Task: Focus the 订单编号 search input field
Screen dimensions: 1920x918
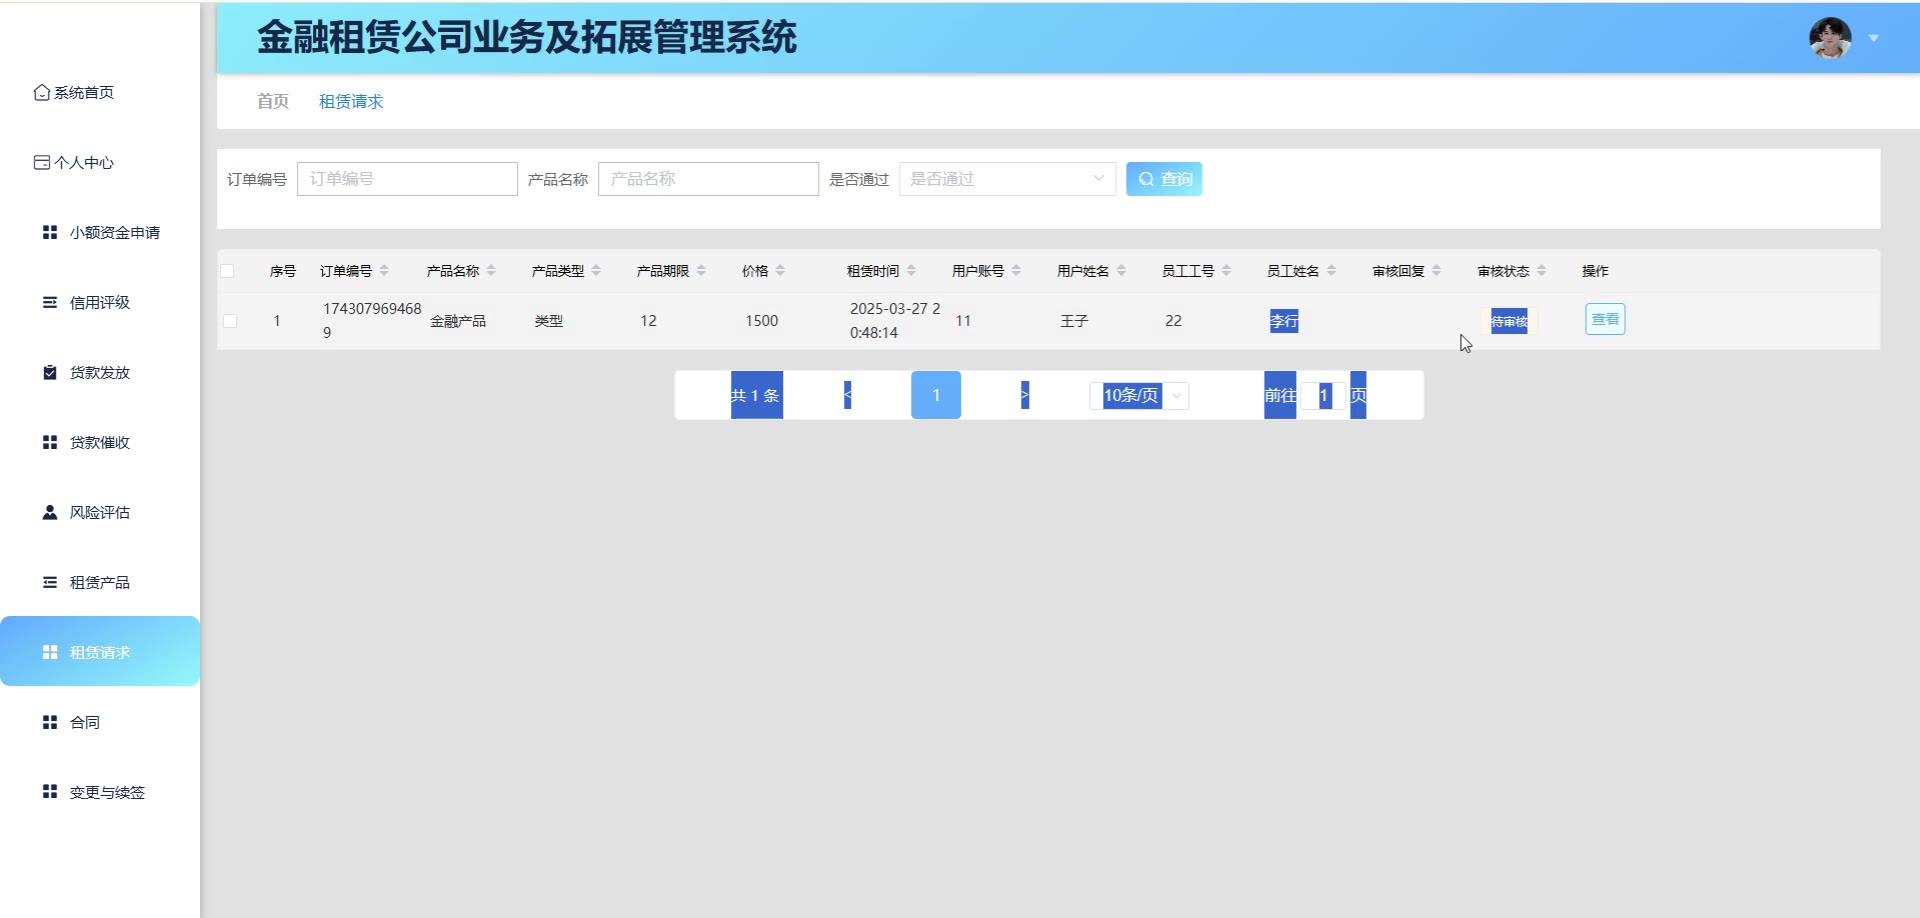Action: click(407, 179)
